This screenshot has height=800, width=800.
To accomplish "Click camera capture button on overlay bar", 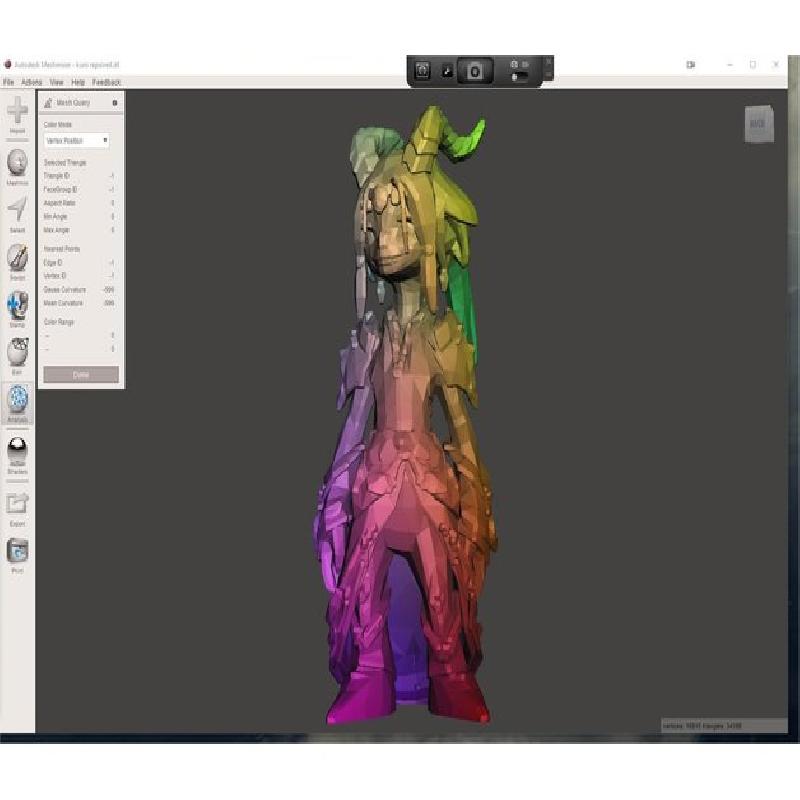I will point(474,70).
